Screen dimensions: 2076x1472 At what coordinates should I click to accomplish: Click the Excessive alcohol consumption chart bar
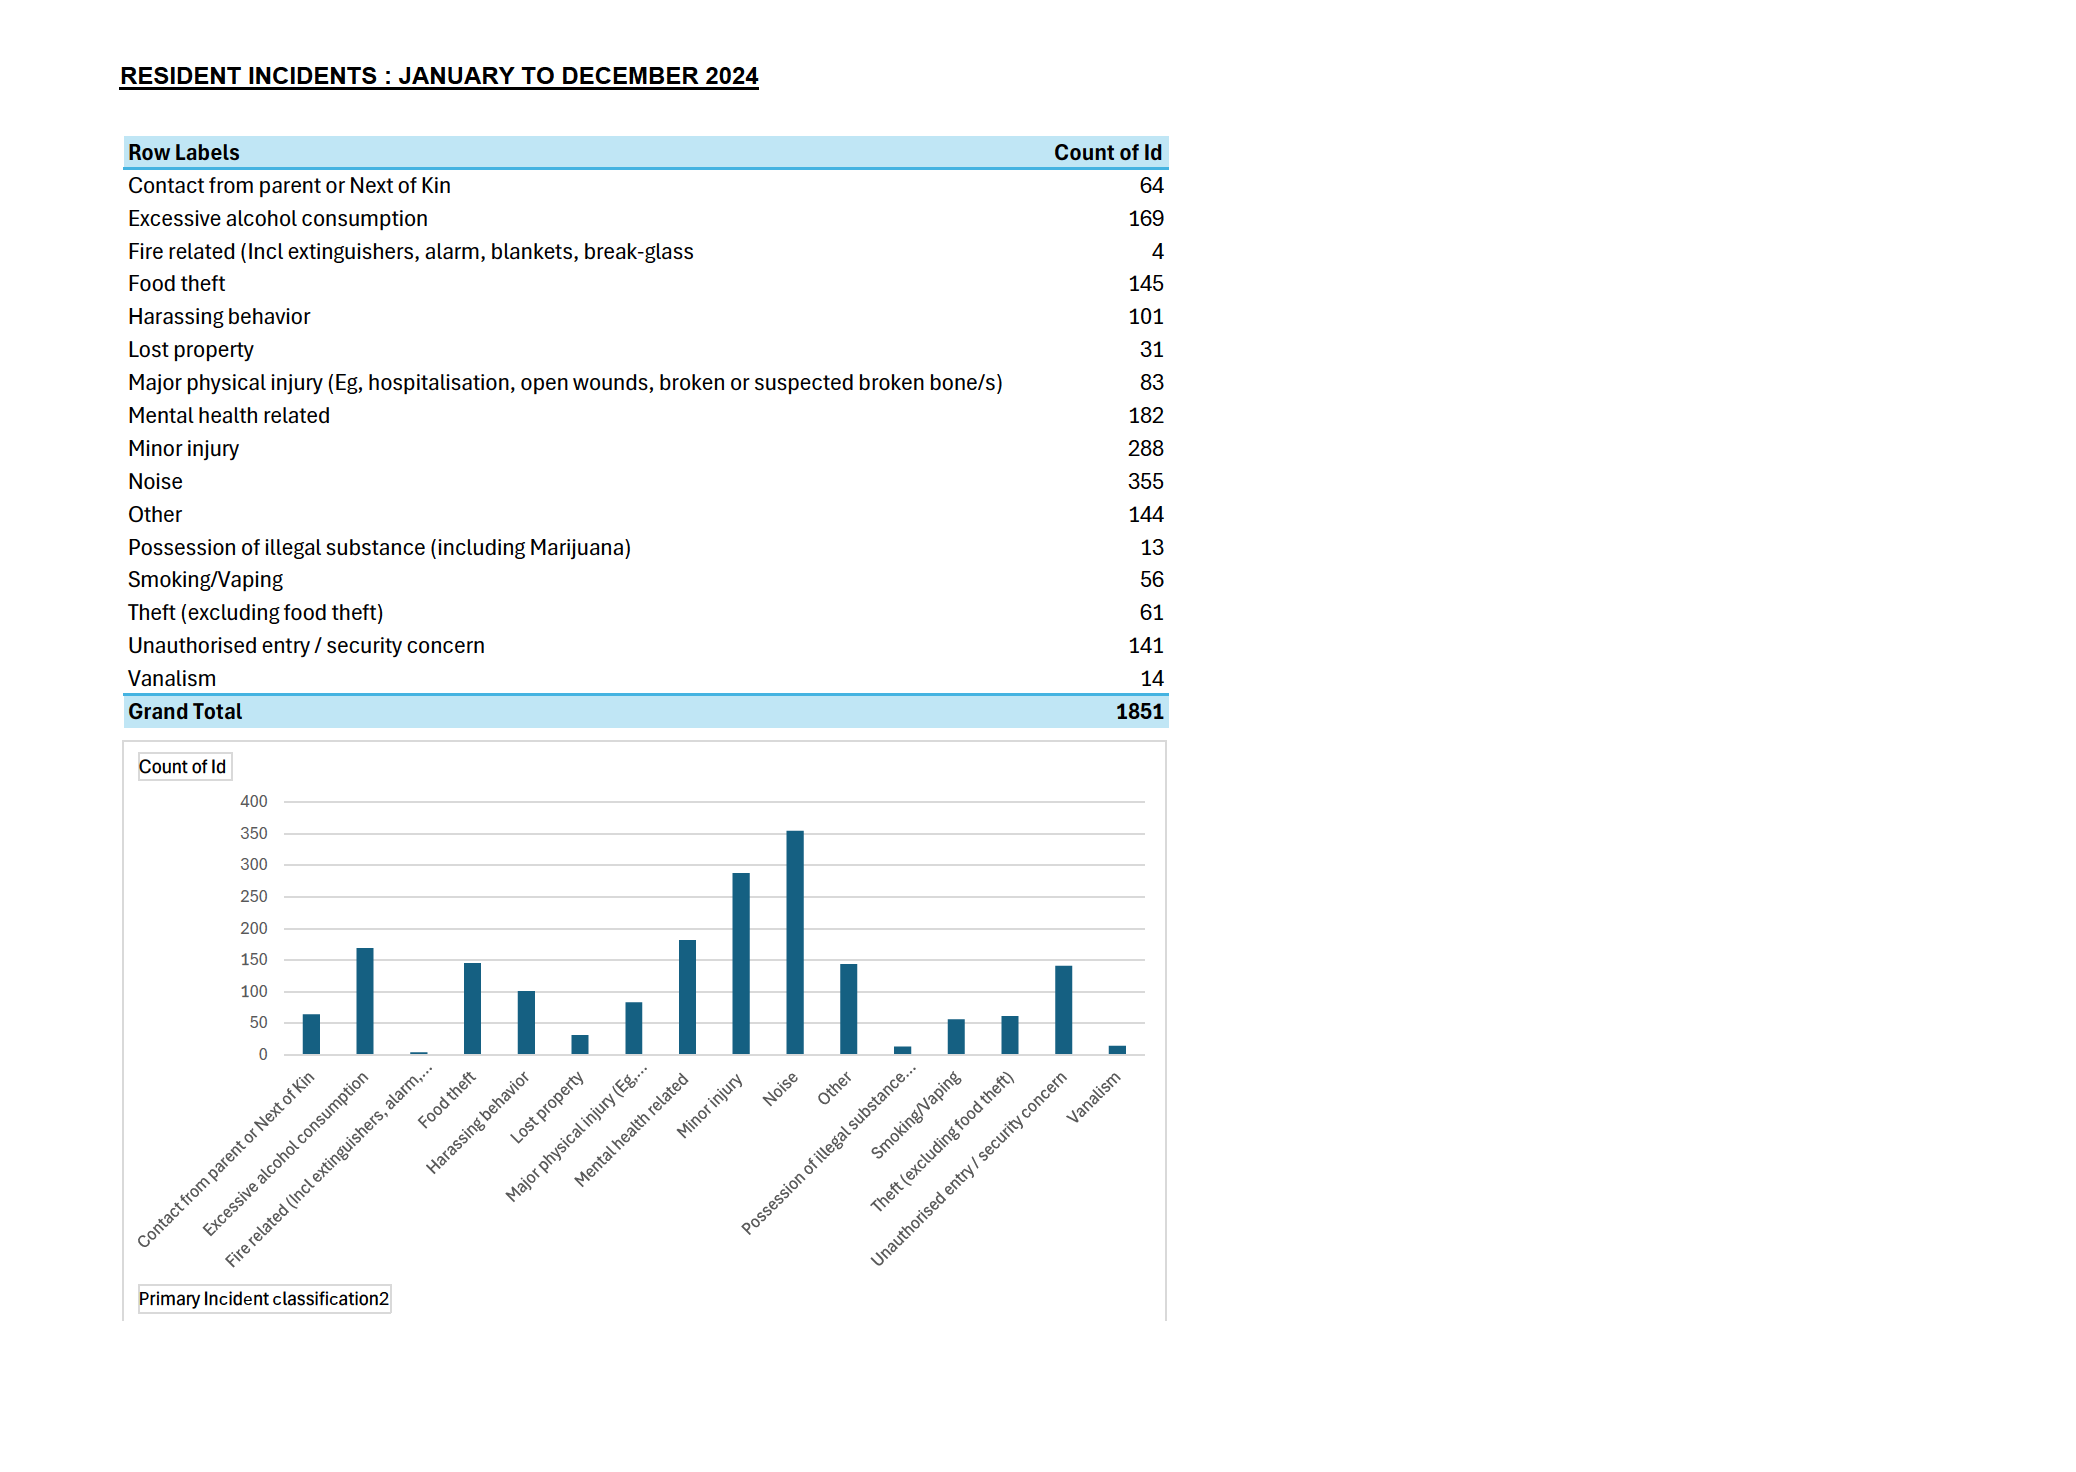365,1001
